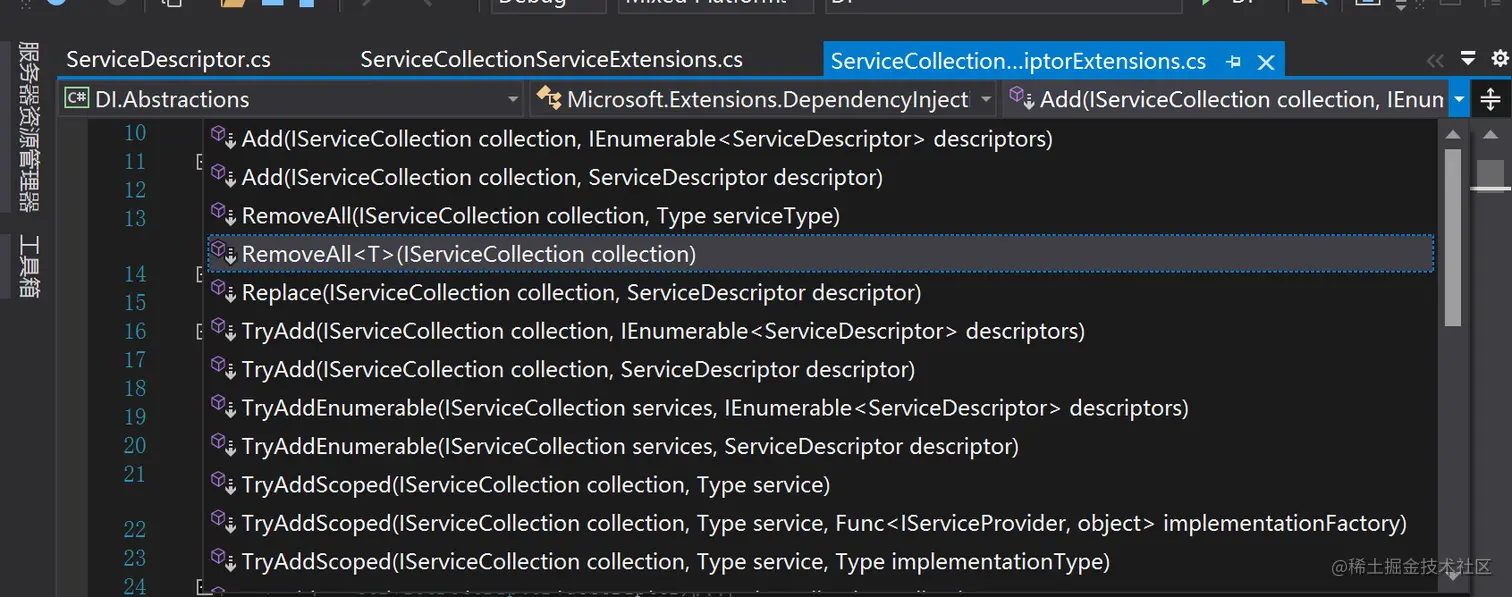
Task: Click the editor split-window icon
Action: [x=1490, y=99]
